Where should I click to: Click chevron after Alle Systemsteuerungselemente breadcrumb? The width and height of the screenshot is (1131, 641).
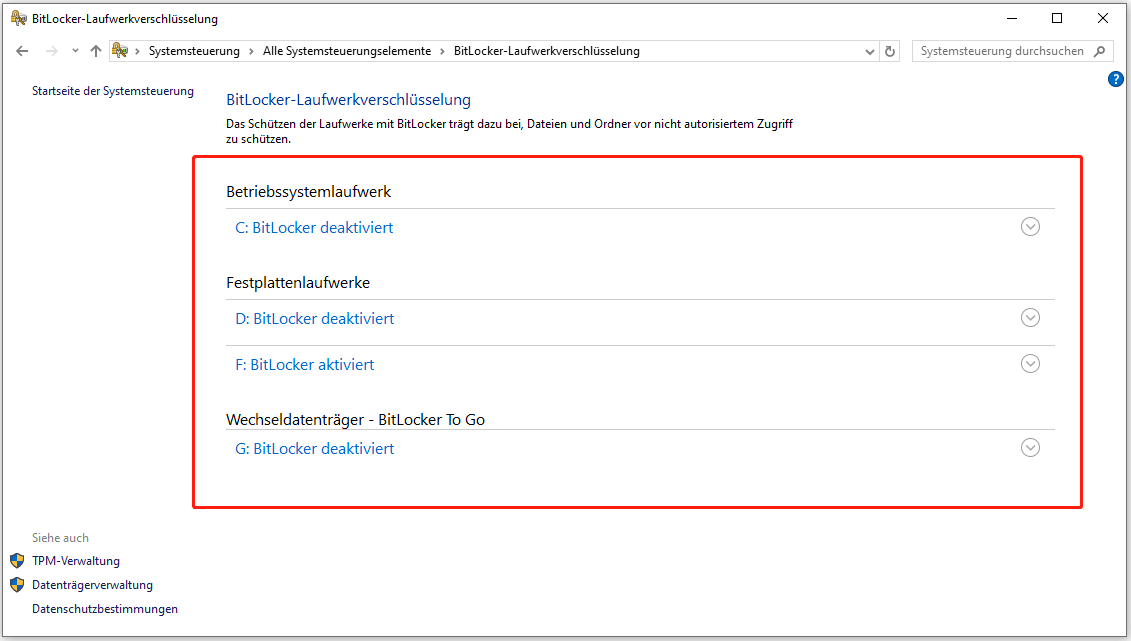click(442, 51)
